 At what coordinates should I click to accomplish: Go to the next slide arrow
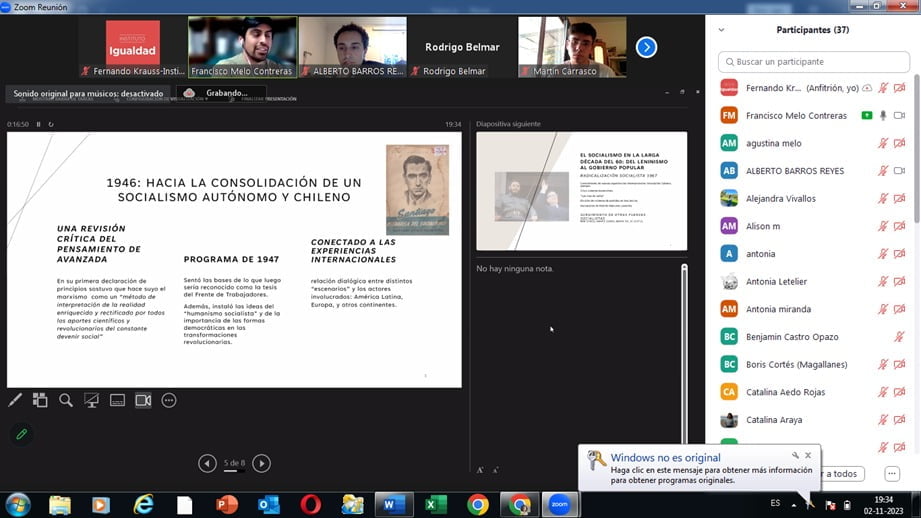(x=261, y=463)
